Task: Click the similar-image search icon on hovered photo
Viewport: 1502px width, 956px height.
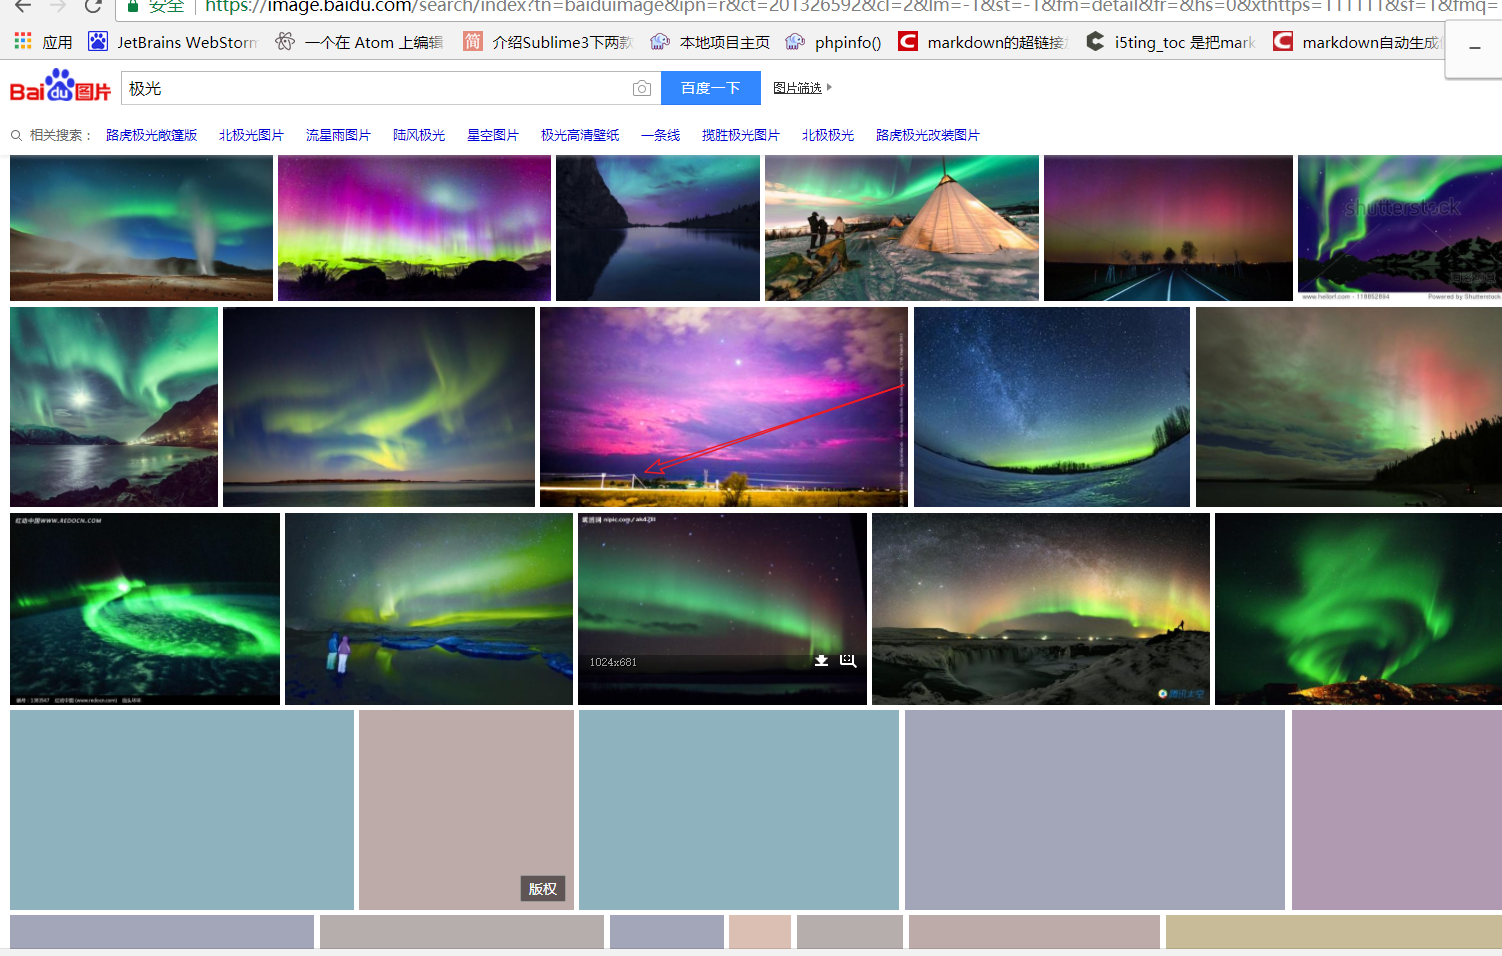Action: click(x=848, y=661)
